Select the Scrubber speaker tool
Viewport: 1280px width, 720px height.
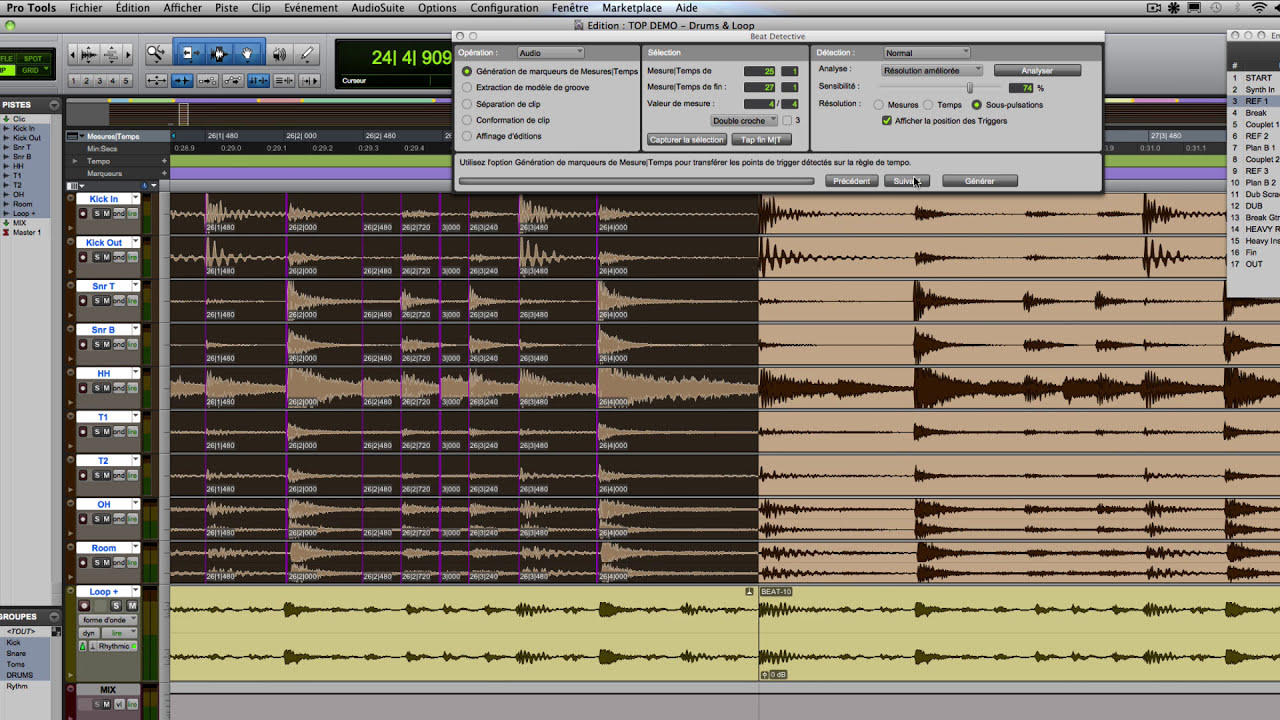coord(280,53)
